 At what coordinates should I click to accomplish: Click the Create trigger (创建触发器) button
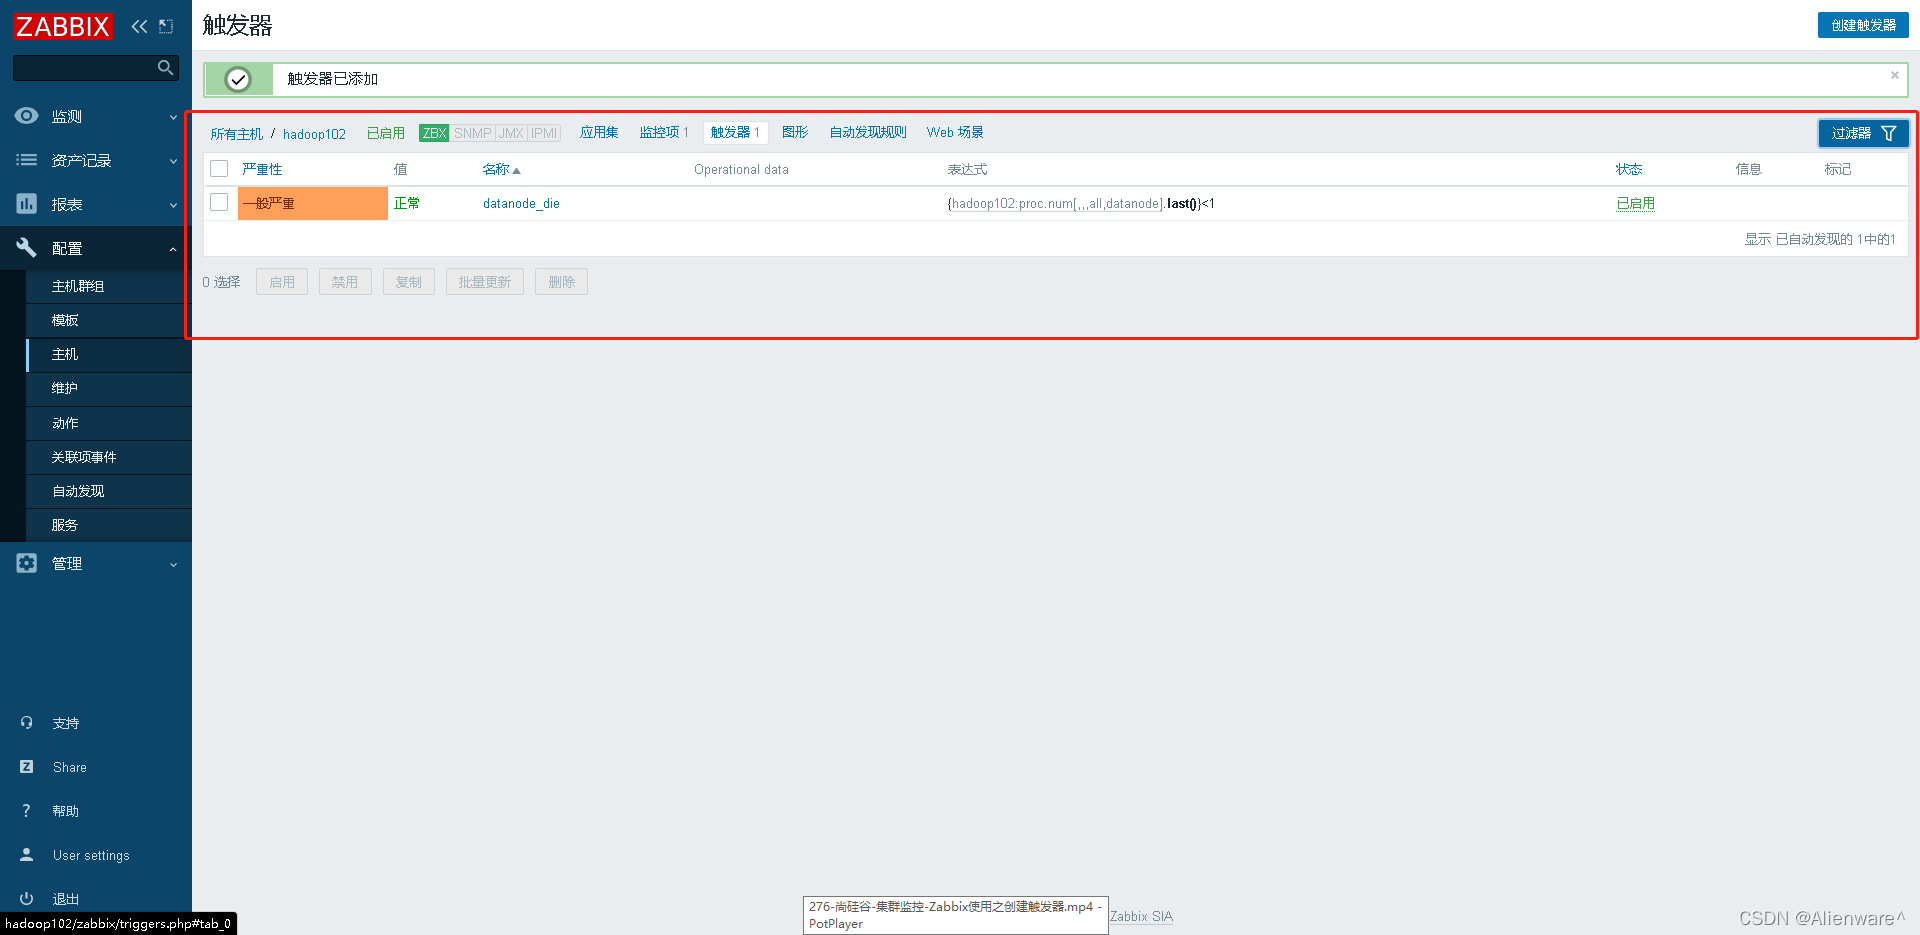click(1863, 25)
